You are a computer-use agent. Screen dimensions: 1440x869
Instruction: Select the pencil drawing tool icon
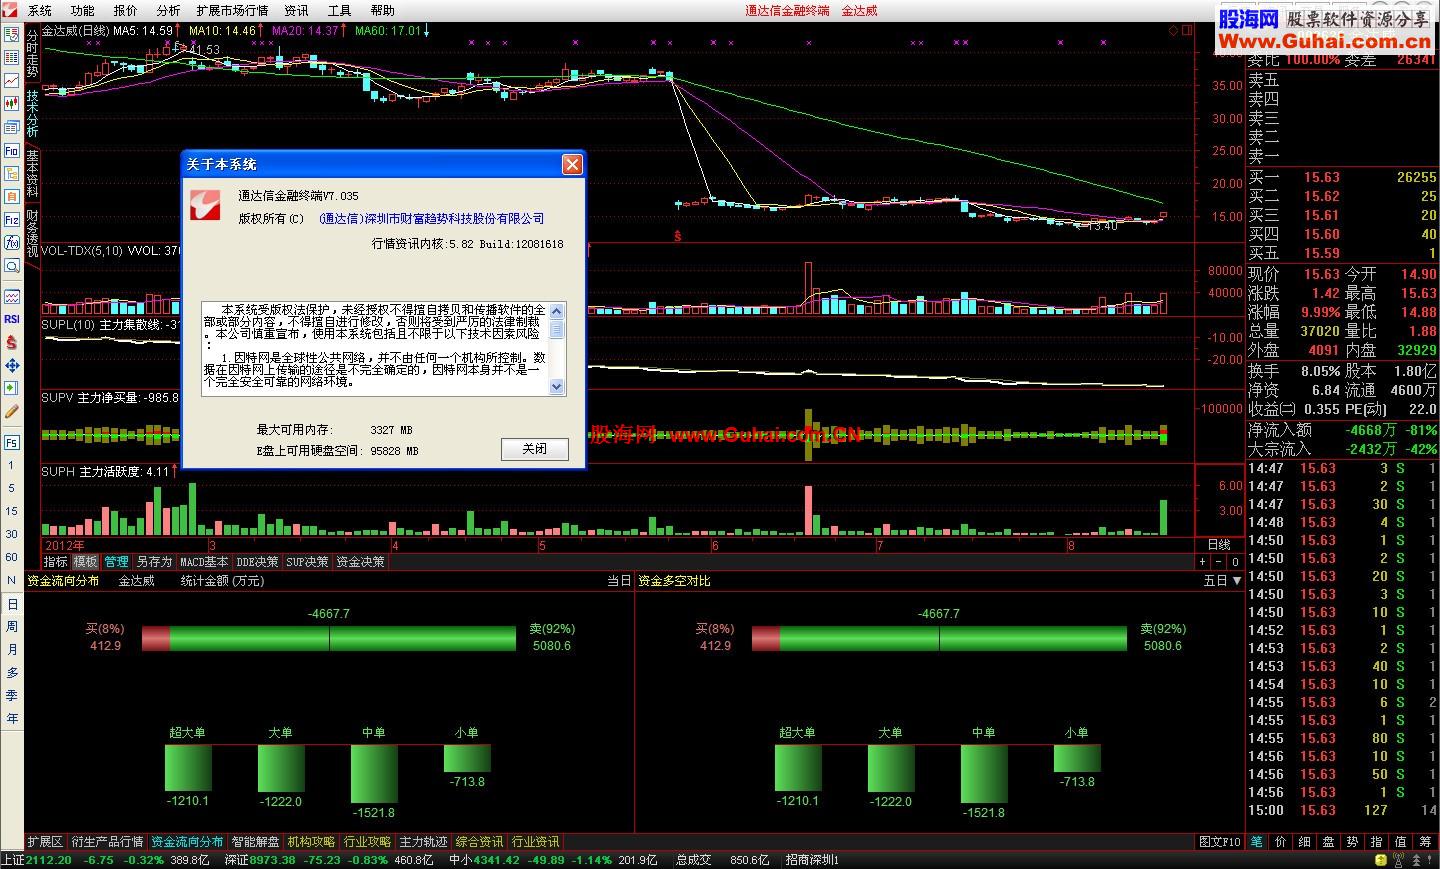click(x=12, y=410)
